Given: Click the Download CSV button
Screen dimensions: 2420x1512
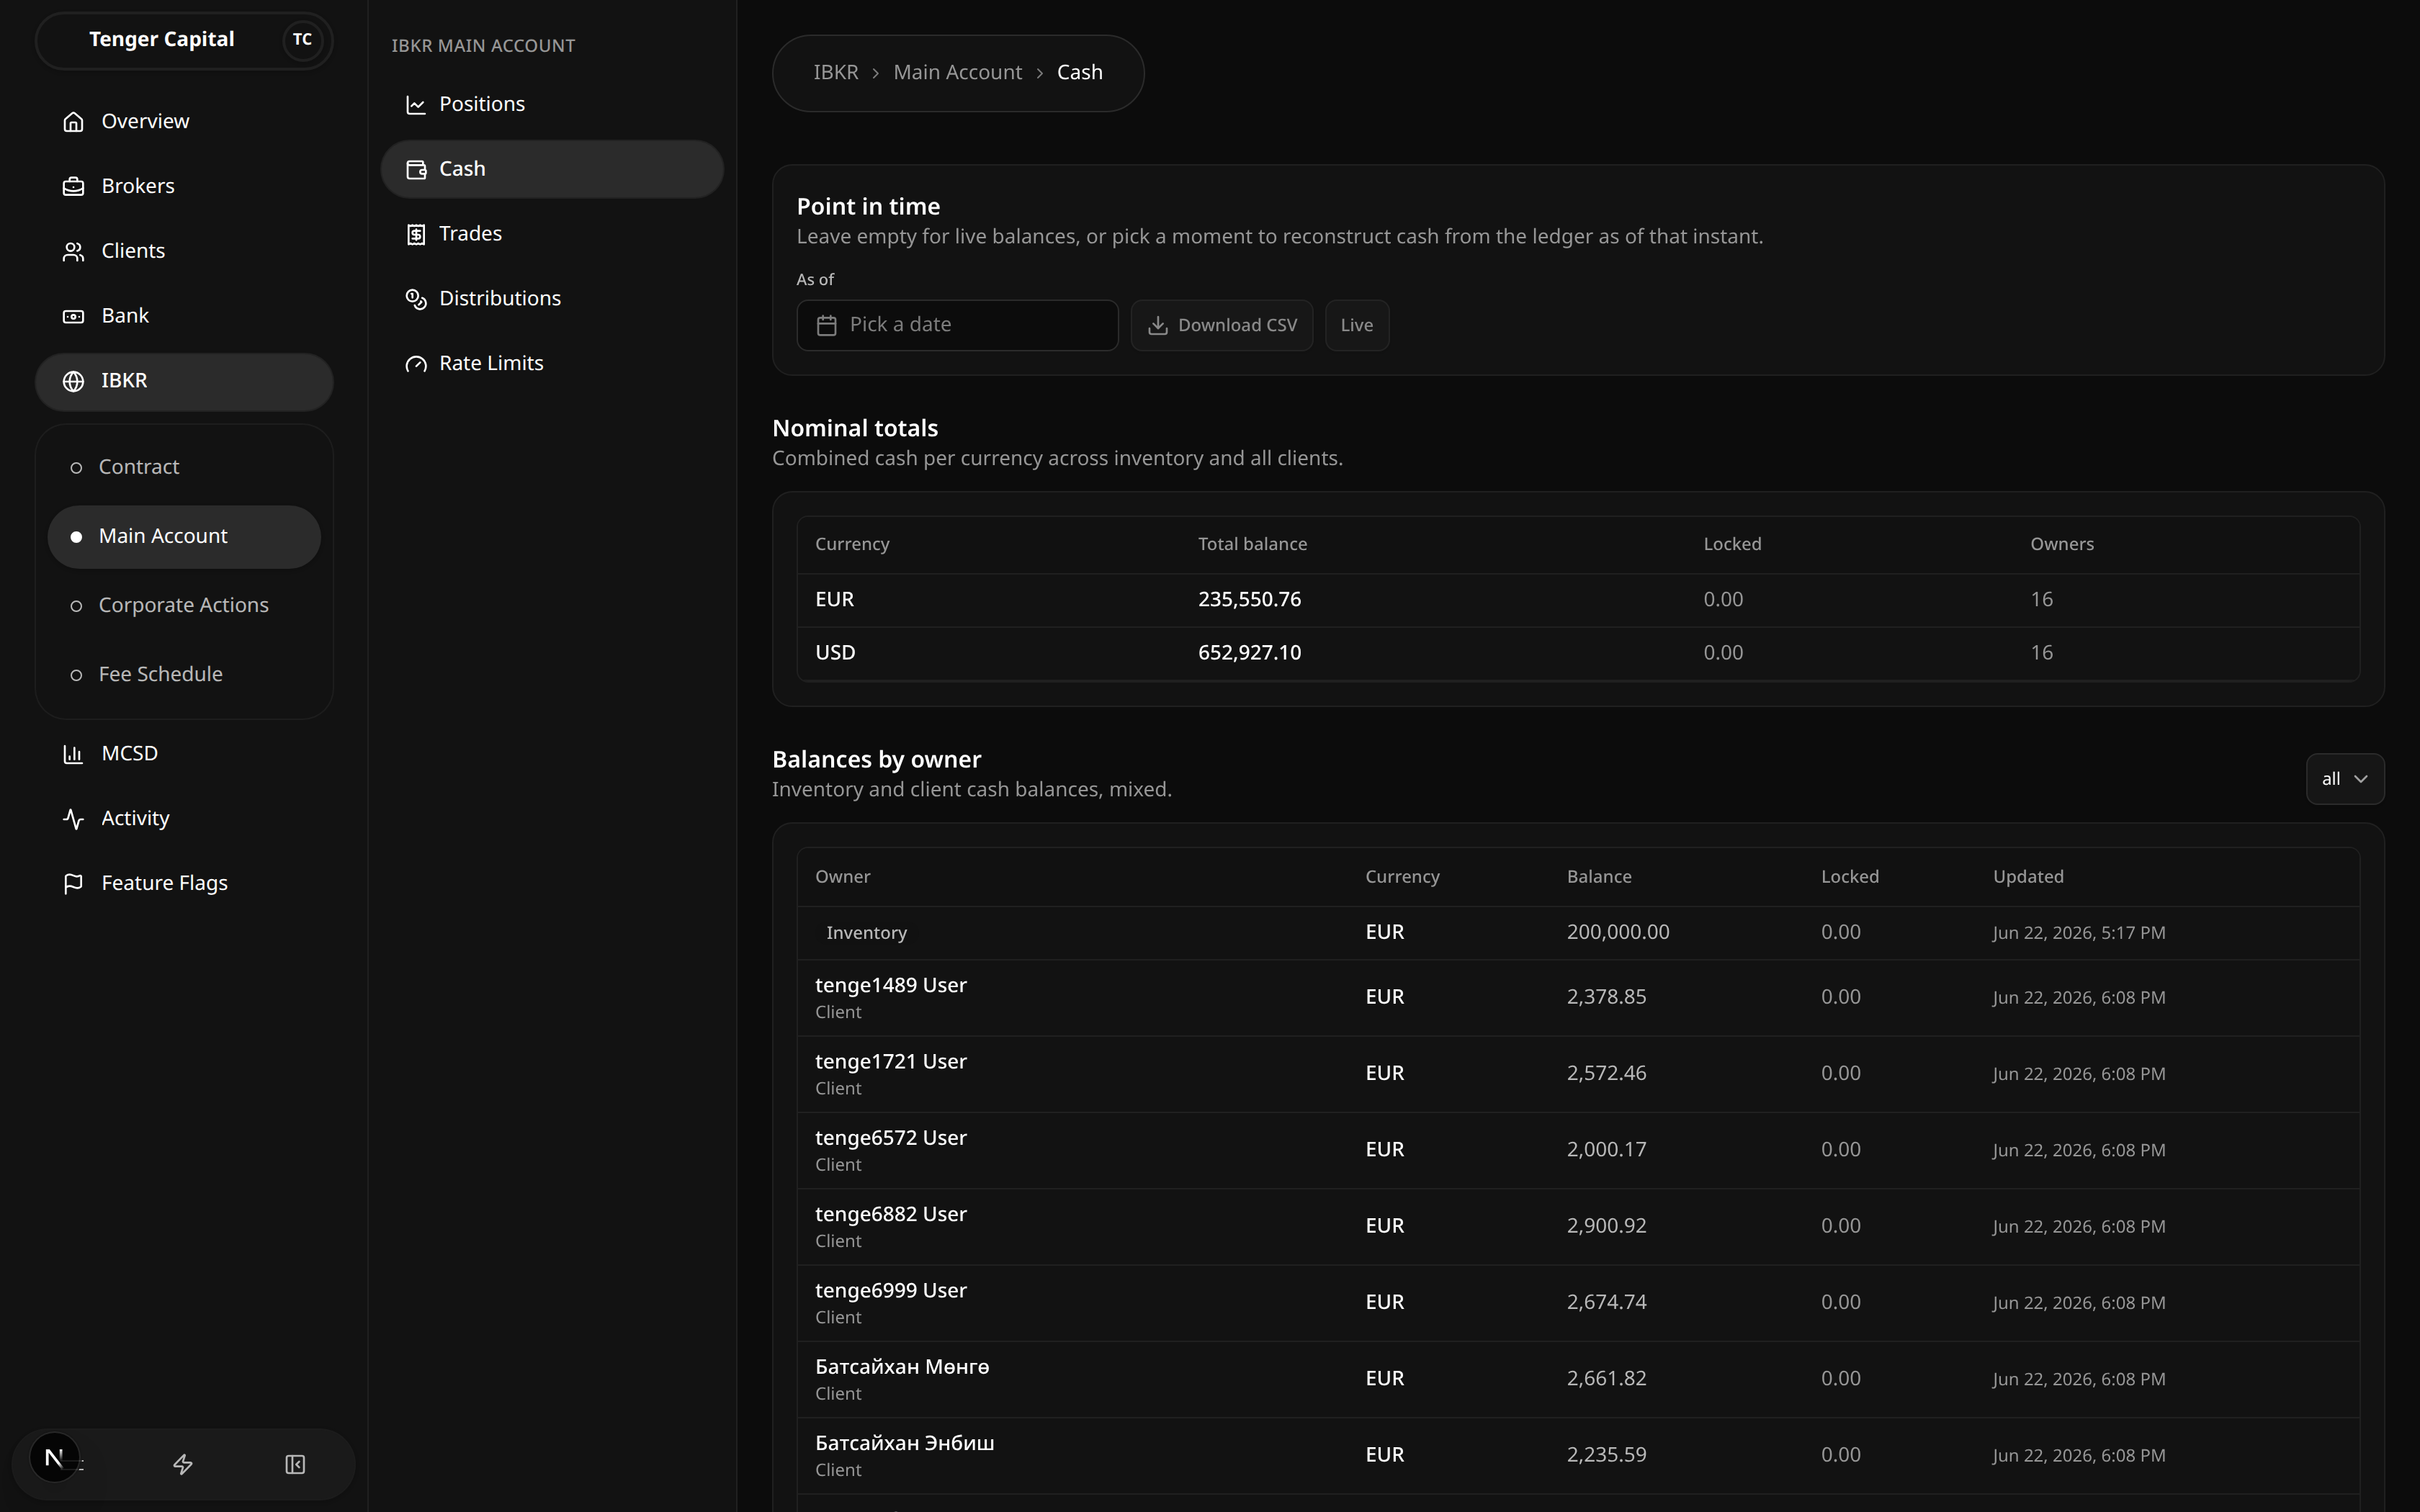Looking at the screenshot, I should pos(1221,326).
